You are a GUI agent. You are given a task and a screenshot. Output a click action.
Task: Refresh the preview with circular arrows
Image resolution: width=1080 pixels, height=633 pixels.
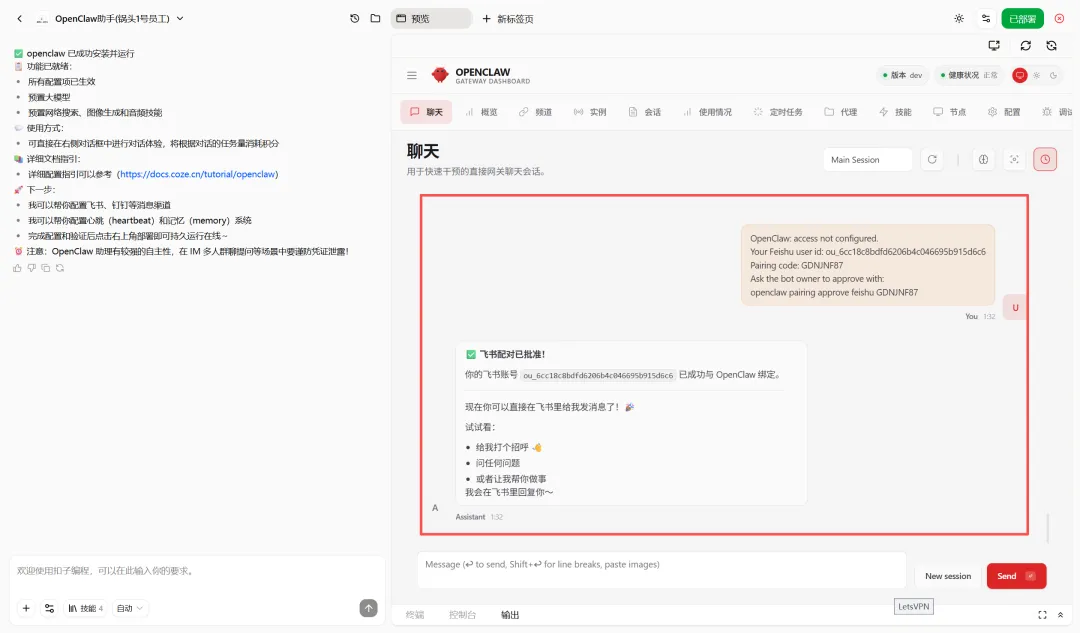point(1026,45)
